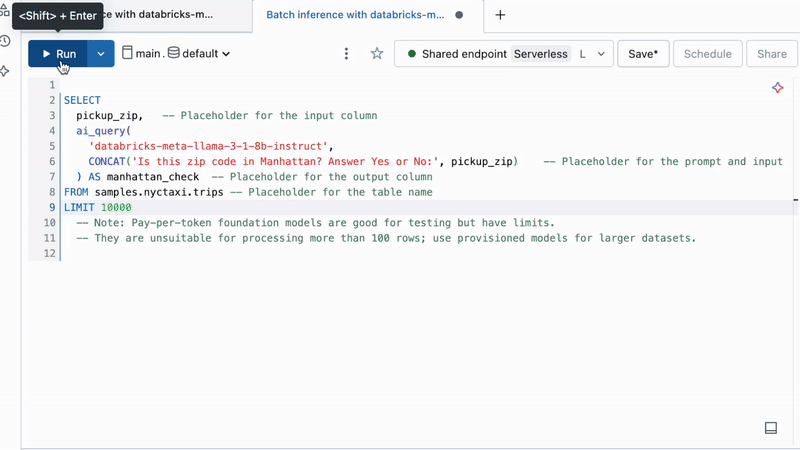
Task: Toggle the bottom results panel icon
Action: [771, 428]
